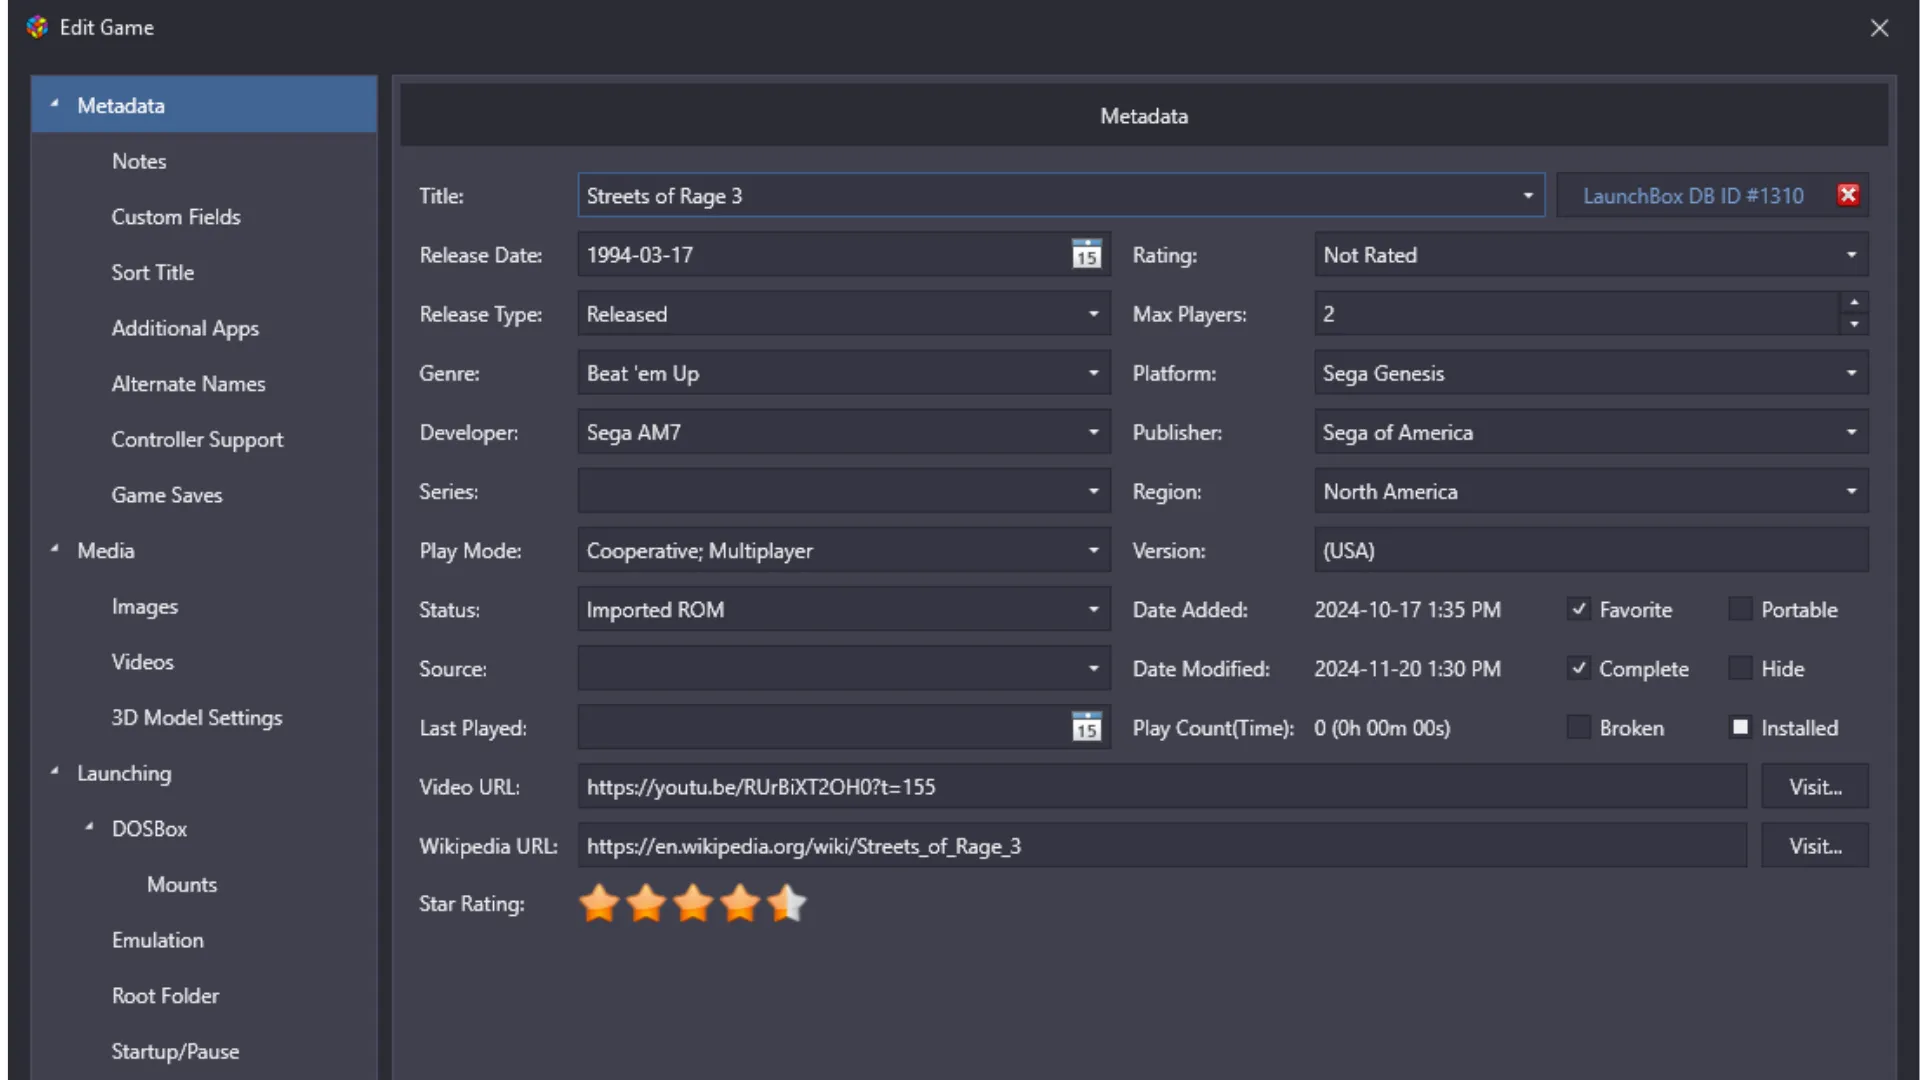Open Custom Fields section
The width and height of the screenshot is (1920, 1080).
(176, 216)
